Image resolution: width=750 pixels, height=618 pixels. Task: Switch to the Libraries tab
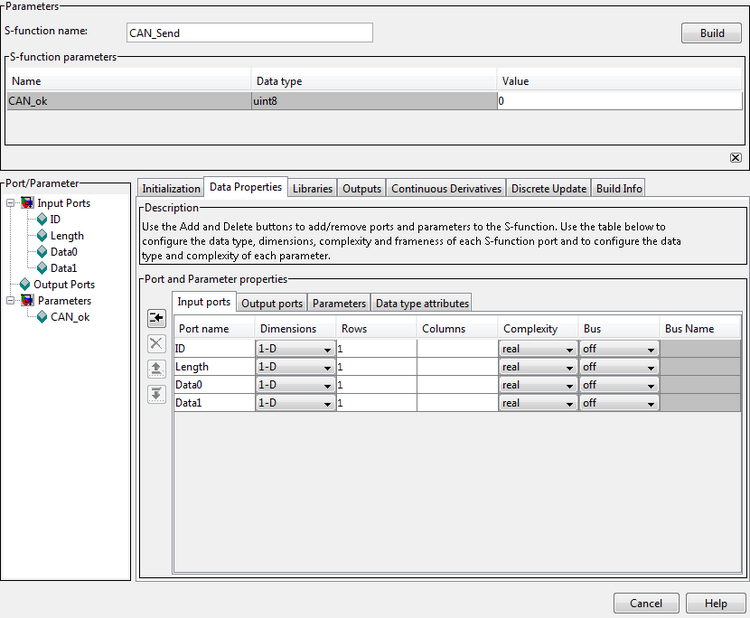point(312,188)
